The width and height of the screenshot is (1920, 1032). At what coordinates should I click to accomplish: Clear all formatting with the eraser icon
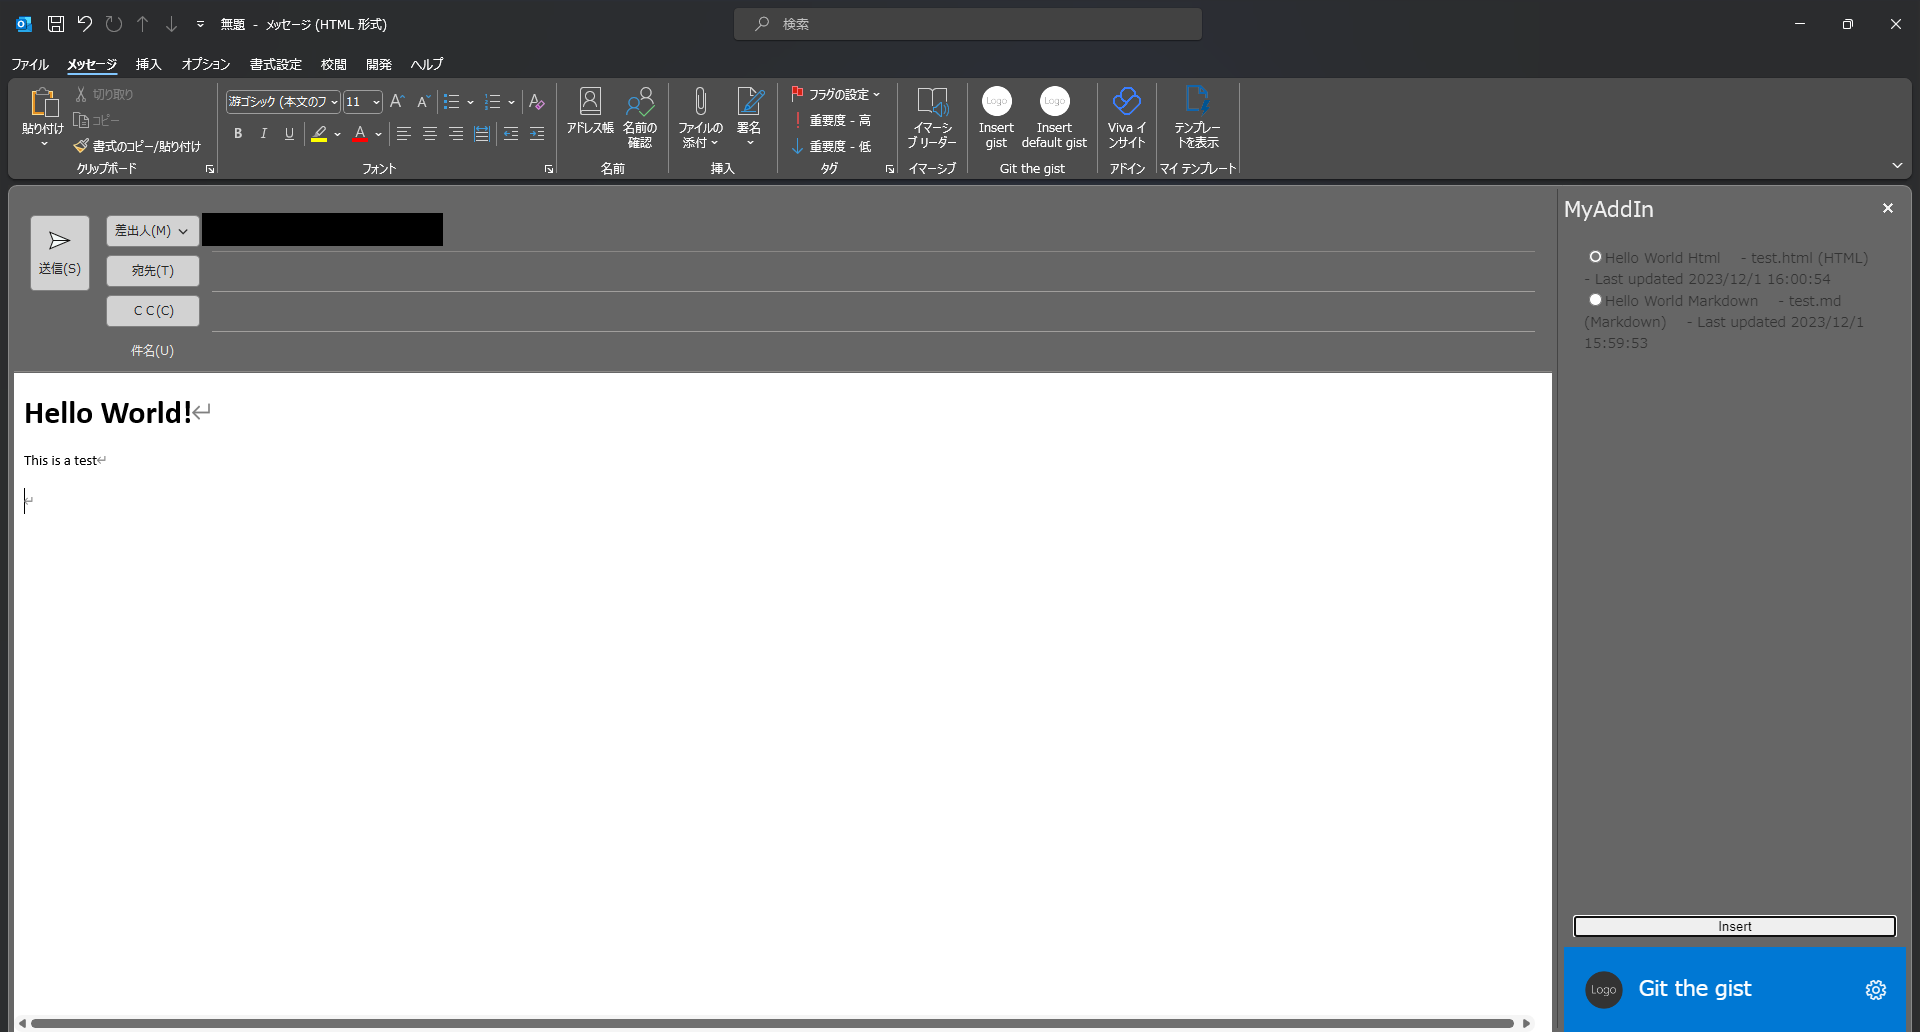537,102
